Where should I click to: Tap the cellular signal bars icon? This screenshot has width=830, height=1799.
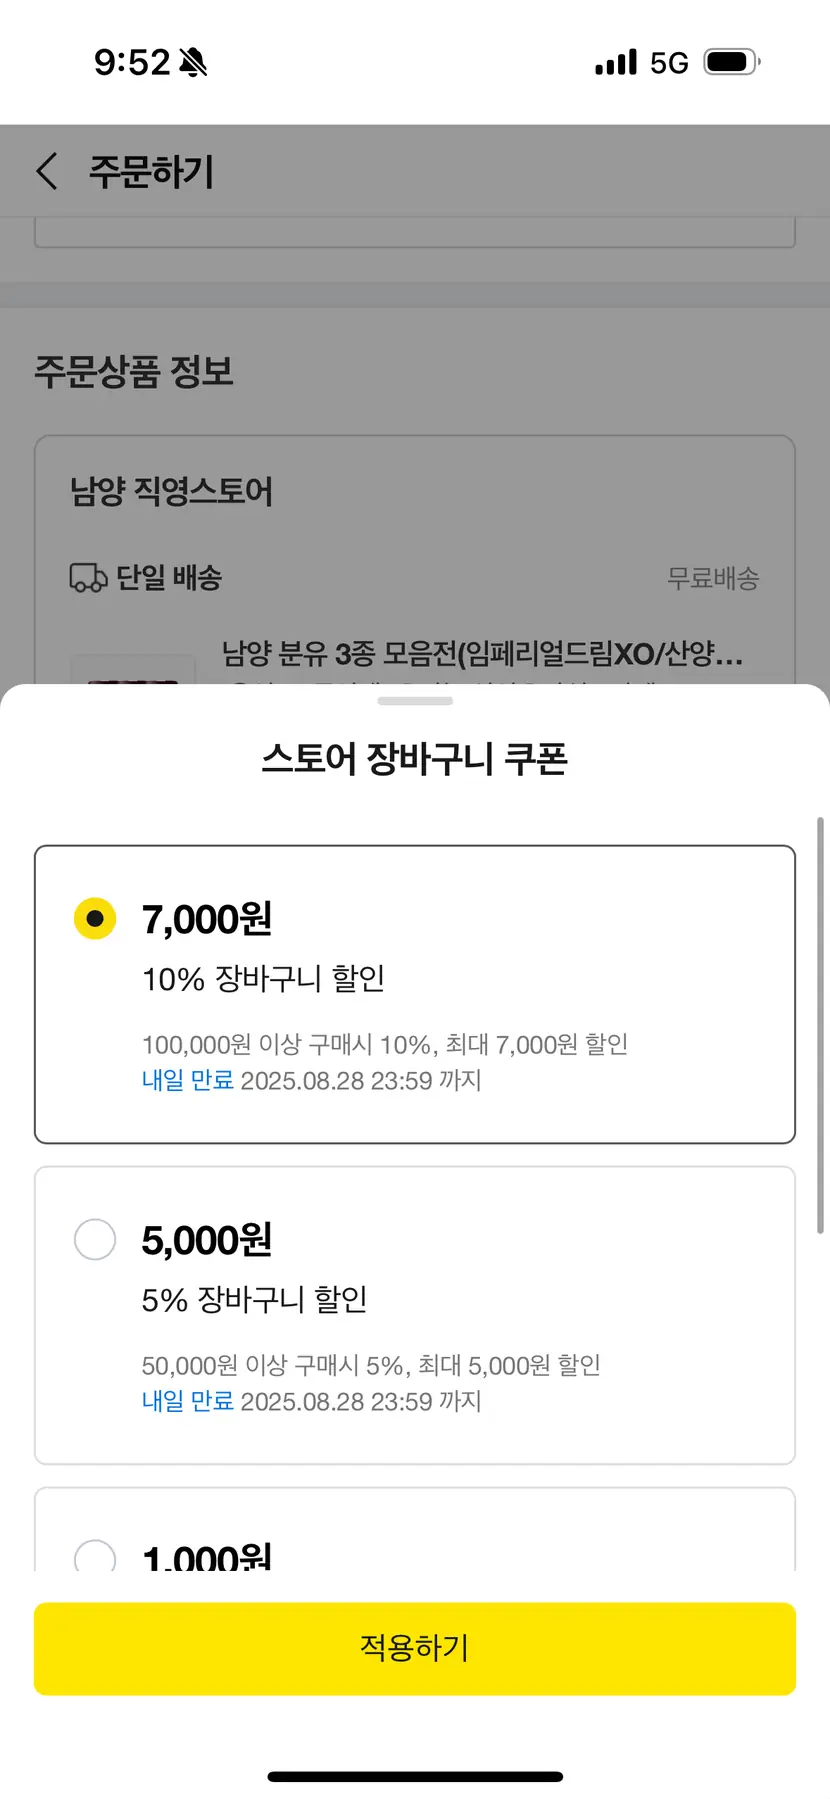coord(616,62)
